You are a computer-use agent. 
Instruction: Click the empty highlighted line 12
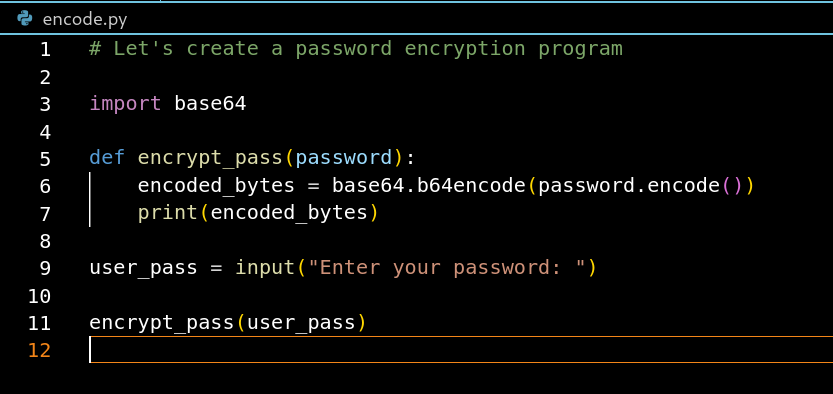[461, 349]
